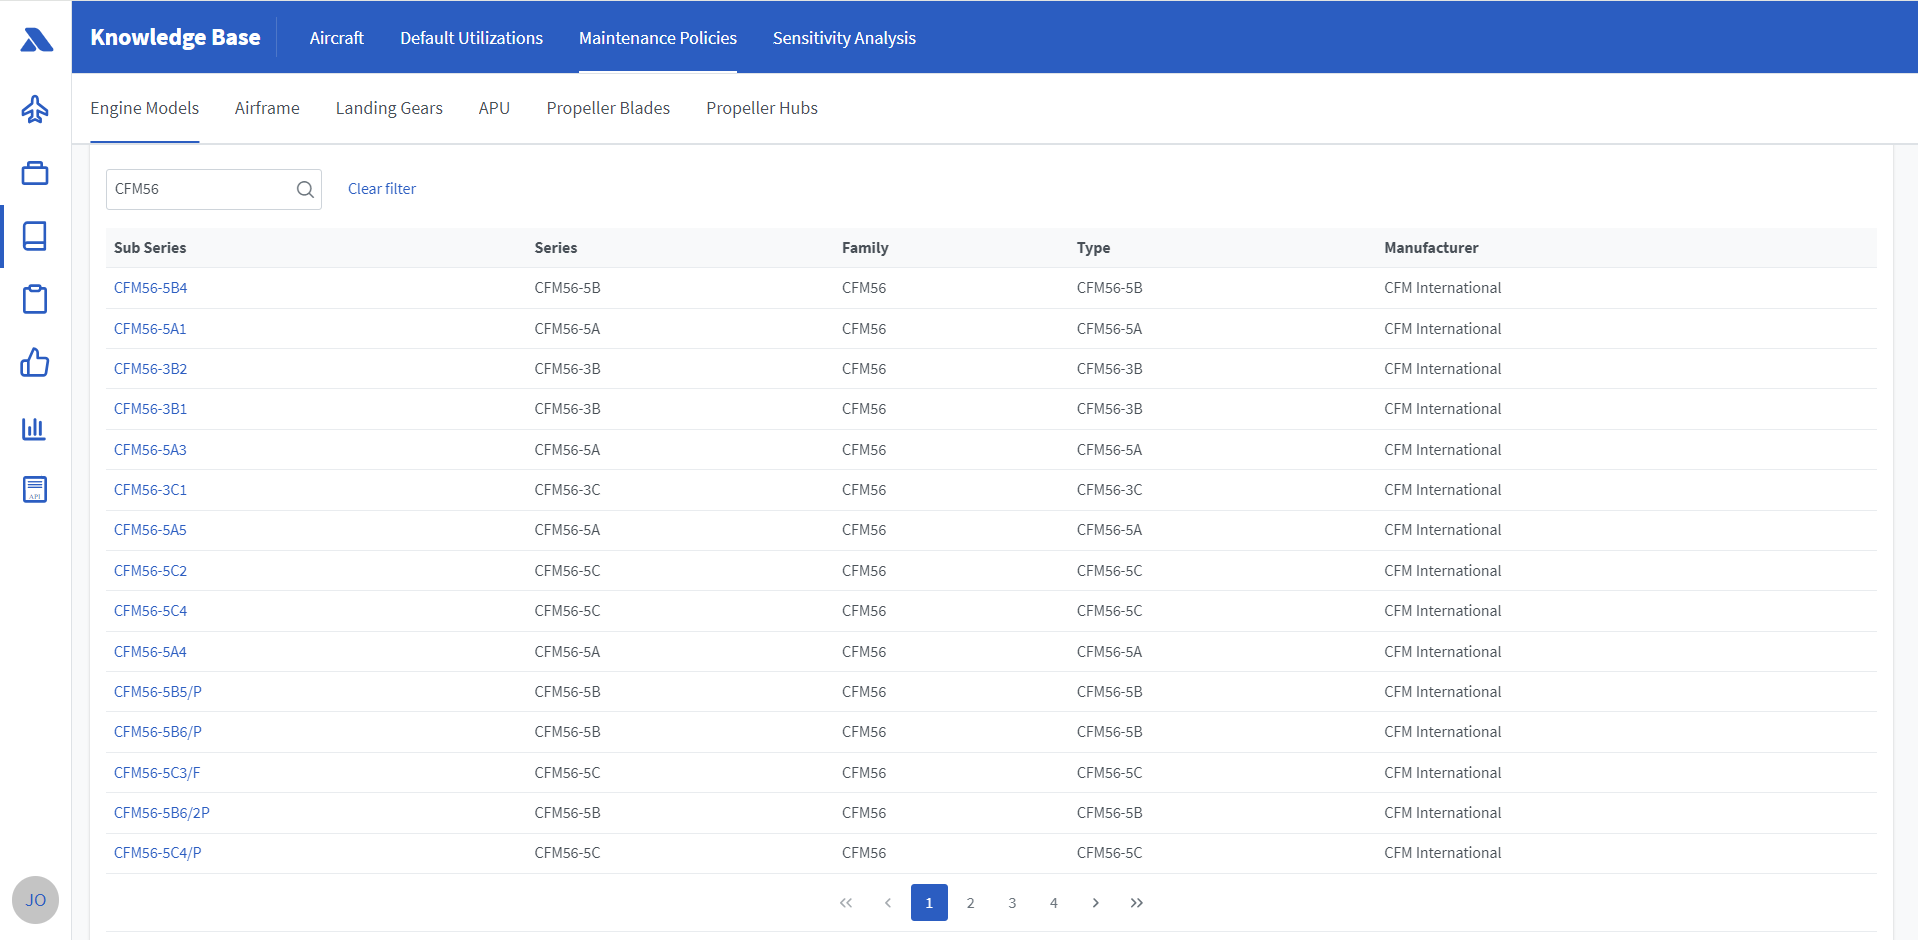Viewport: 1918px width, 940px height.
Task: Click the app logo icon in sidebar
Action: (x=36, y=40)
